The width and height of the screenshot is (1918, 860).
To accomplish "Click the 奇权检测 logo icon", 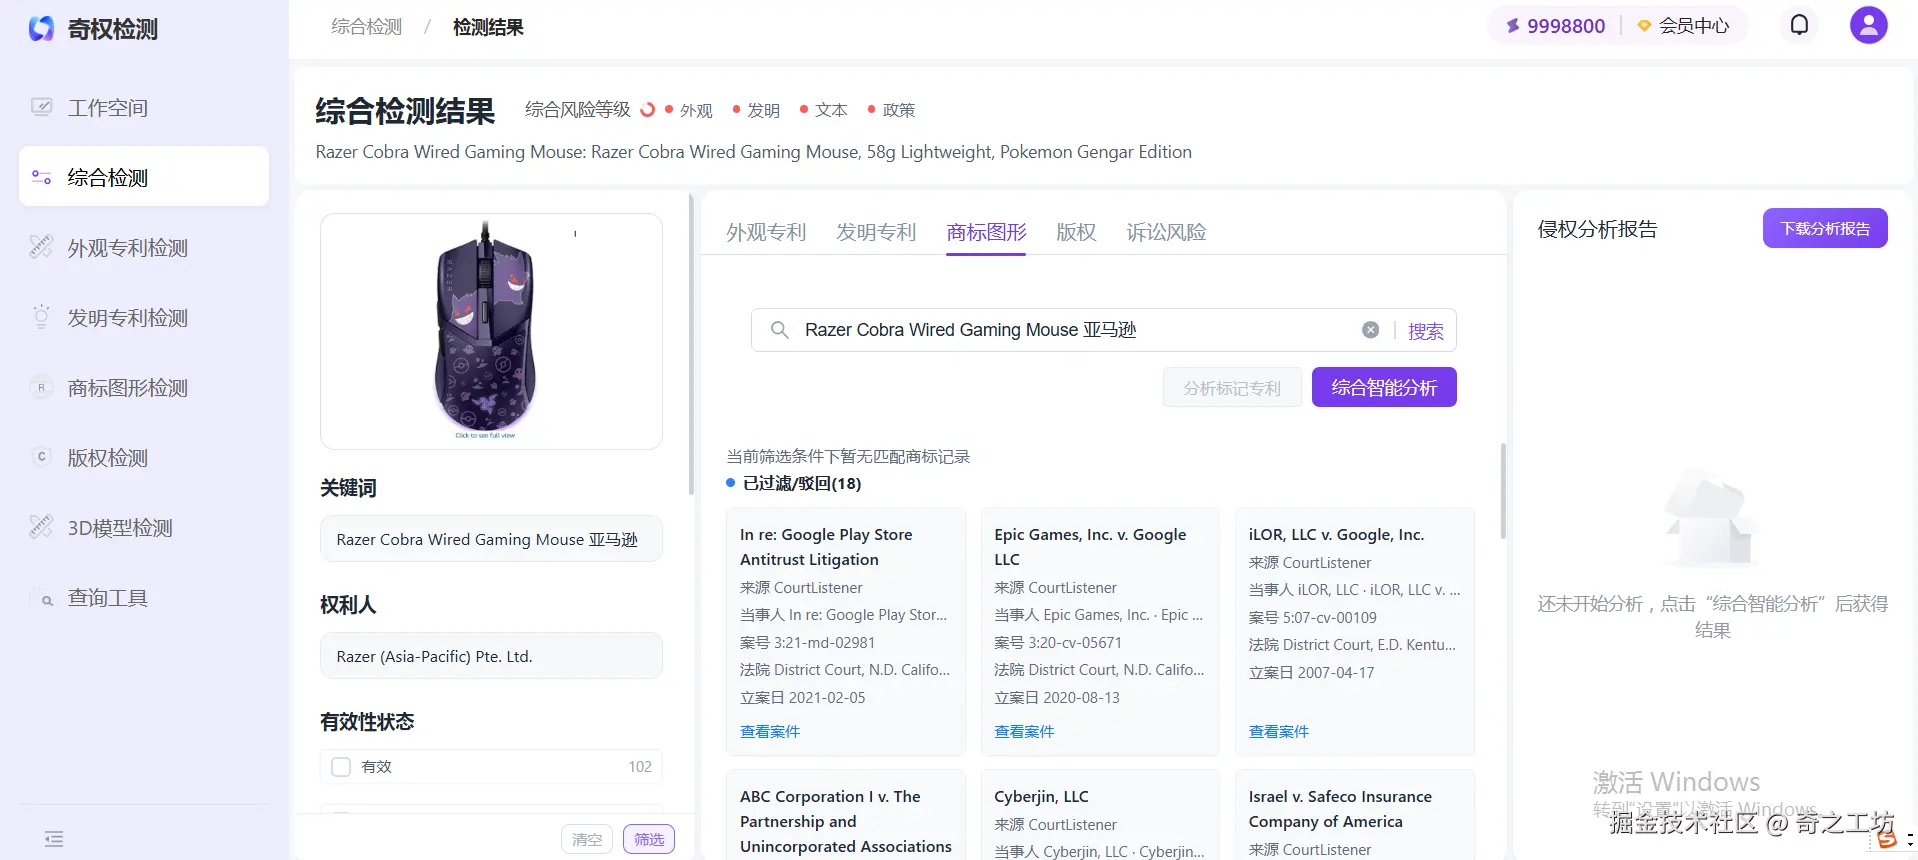I will pyautogui.click(x=41, y=29).
